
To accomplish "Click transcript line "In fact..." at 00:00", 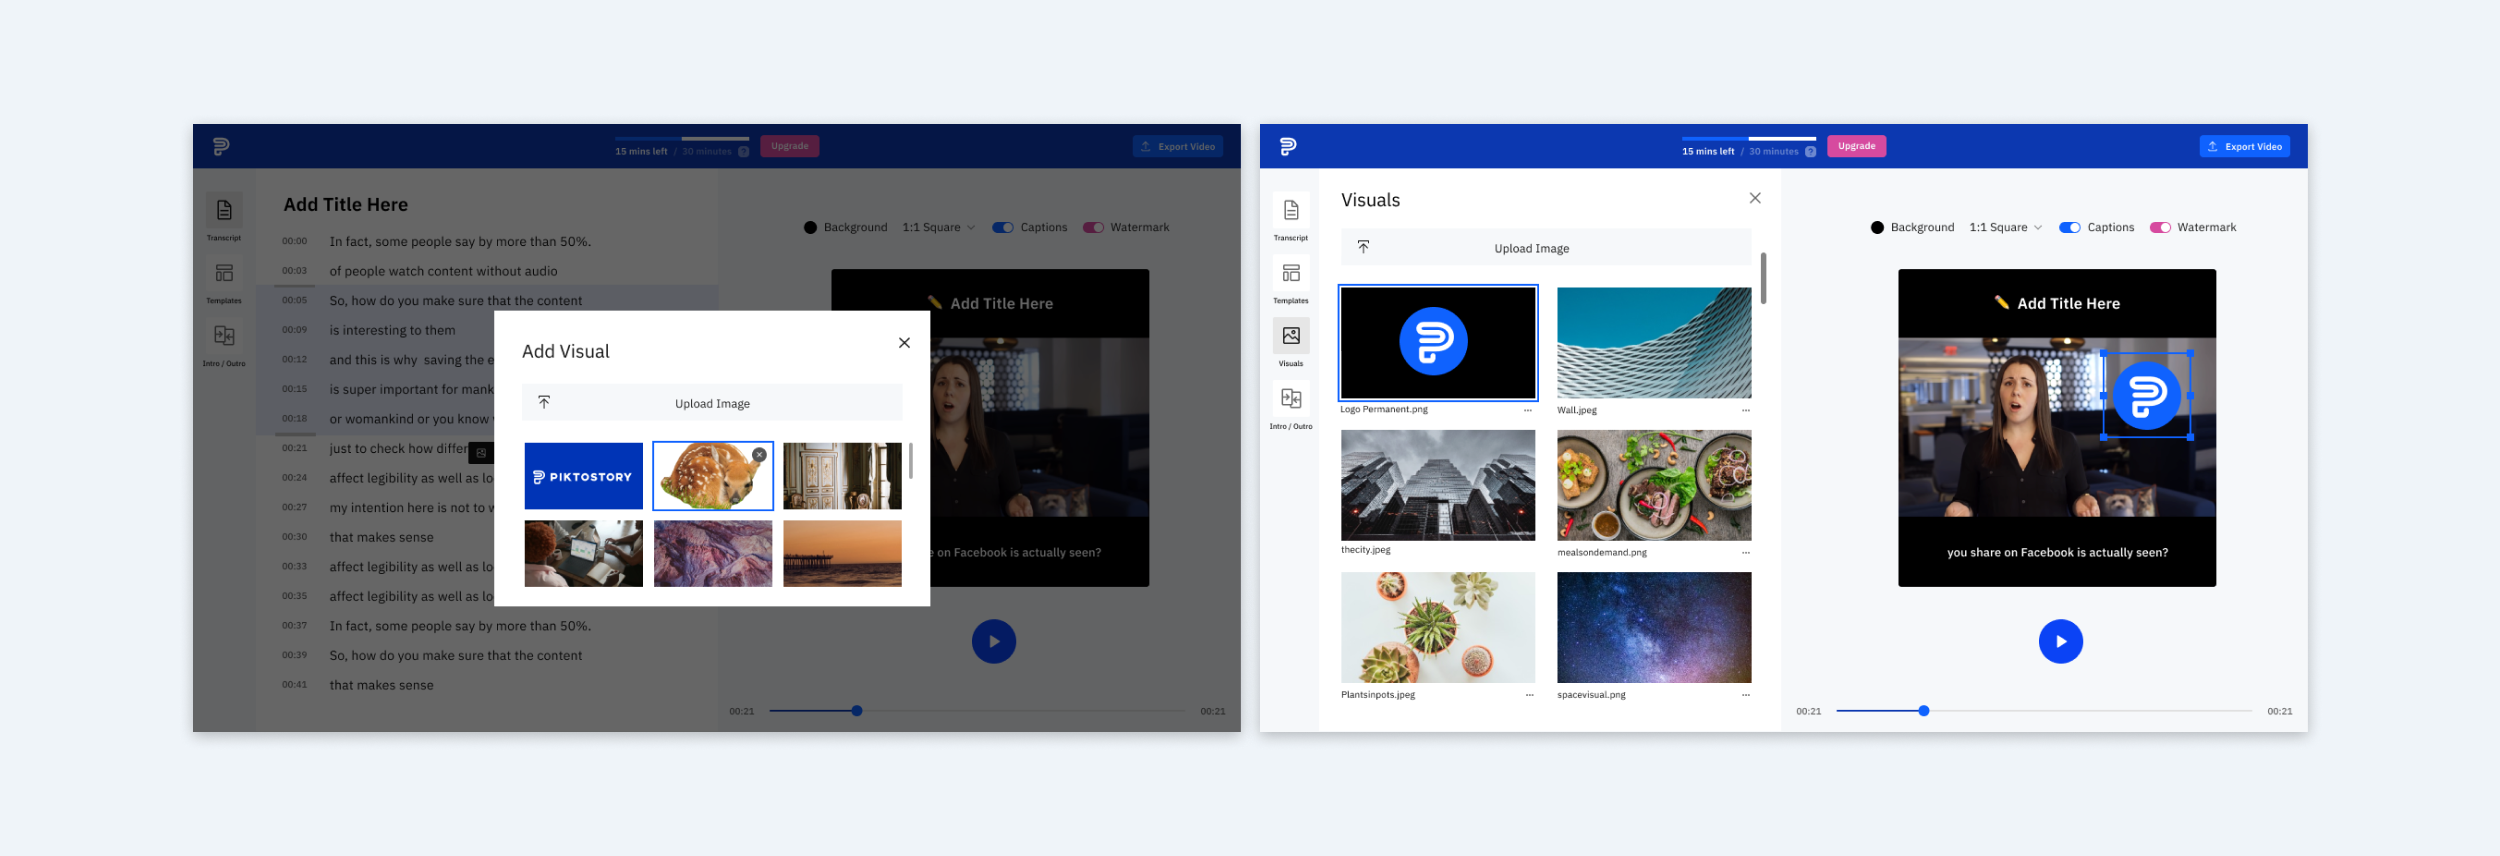I will pyautogui.click(x=460, y=241).
